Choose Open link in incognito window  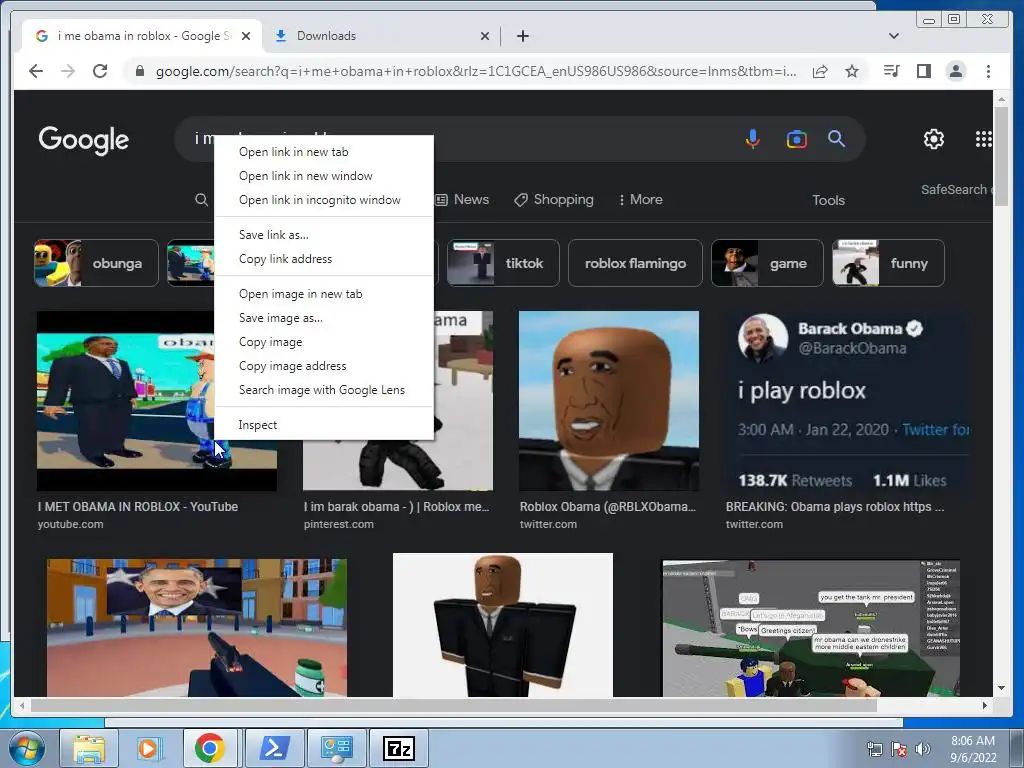click(323, 200)
